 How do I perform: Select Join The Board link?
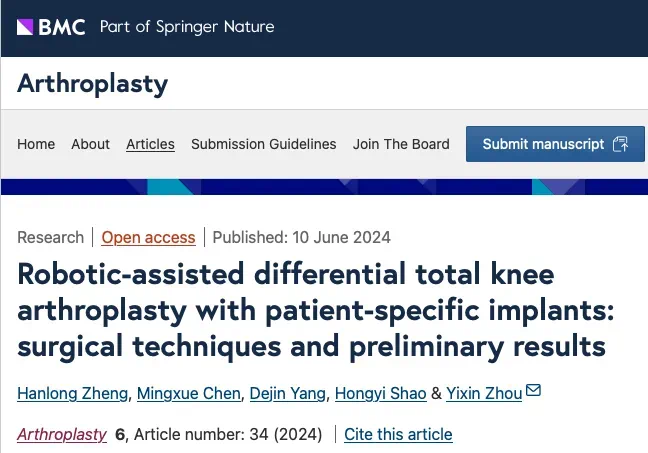401,144
